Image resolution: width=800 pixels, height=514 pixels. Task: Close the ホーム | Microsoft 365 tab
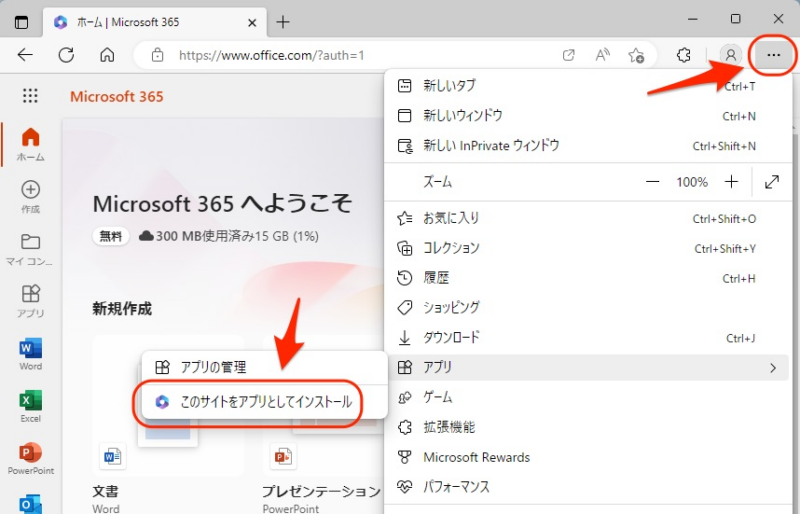click(252, 22)
